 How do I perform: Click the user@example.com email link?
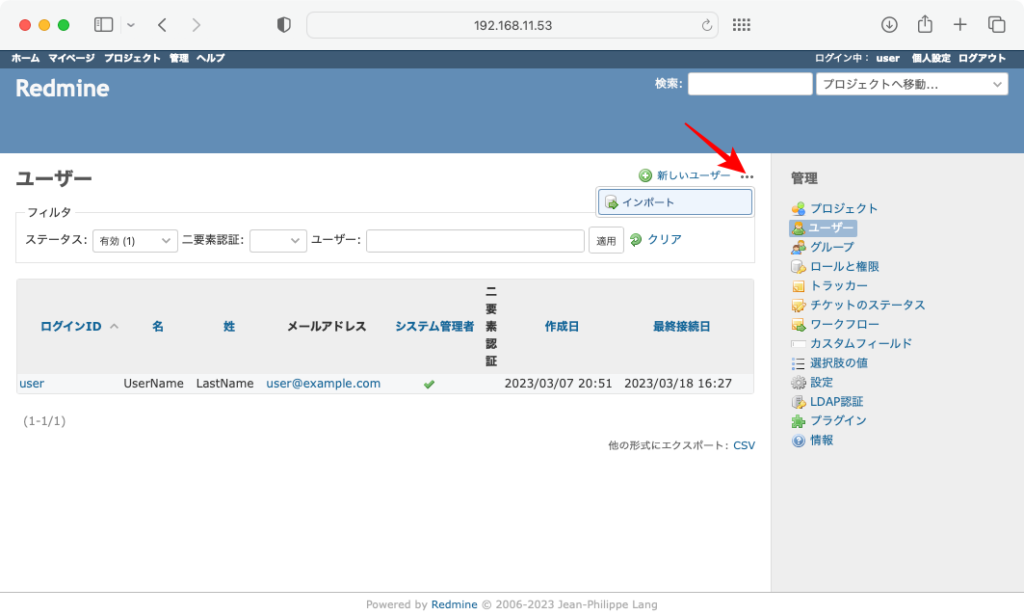pos(323,383)
